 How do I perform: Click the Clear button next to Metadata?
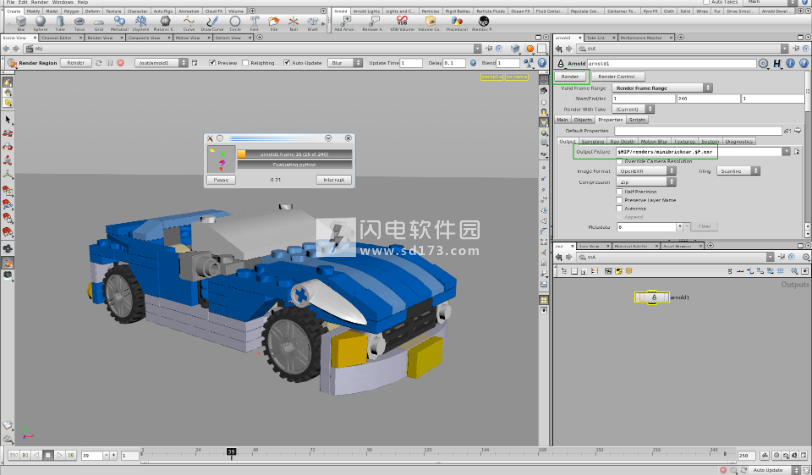pos(704,226)
